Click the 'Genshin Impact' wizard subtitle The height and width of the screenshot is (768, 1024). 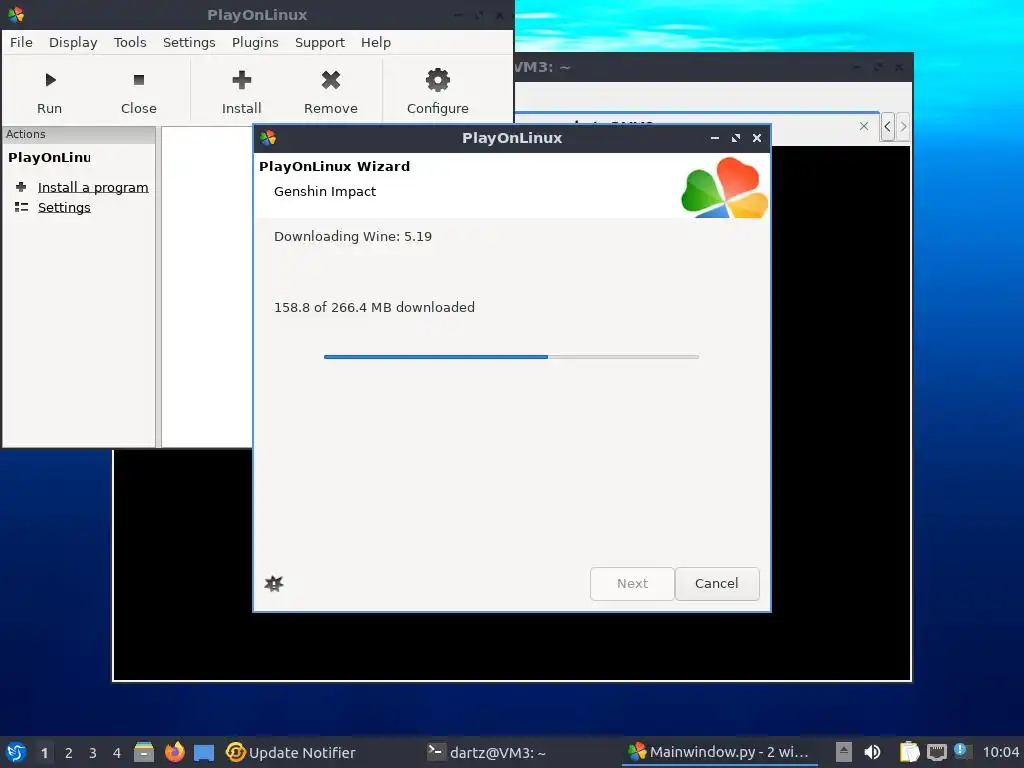(x=325, y=191)
